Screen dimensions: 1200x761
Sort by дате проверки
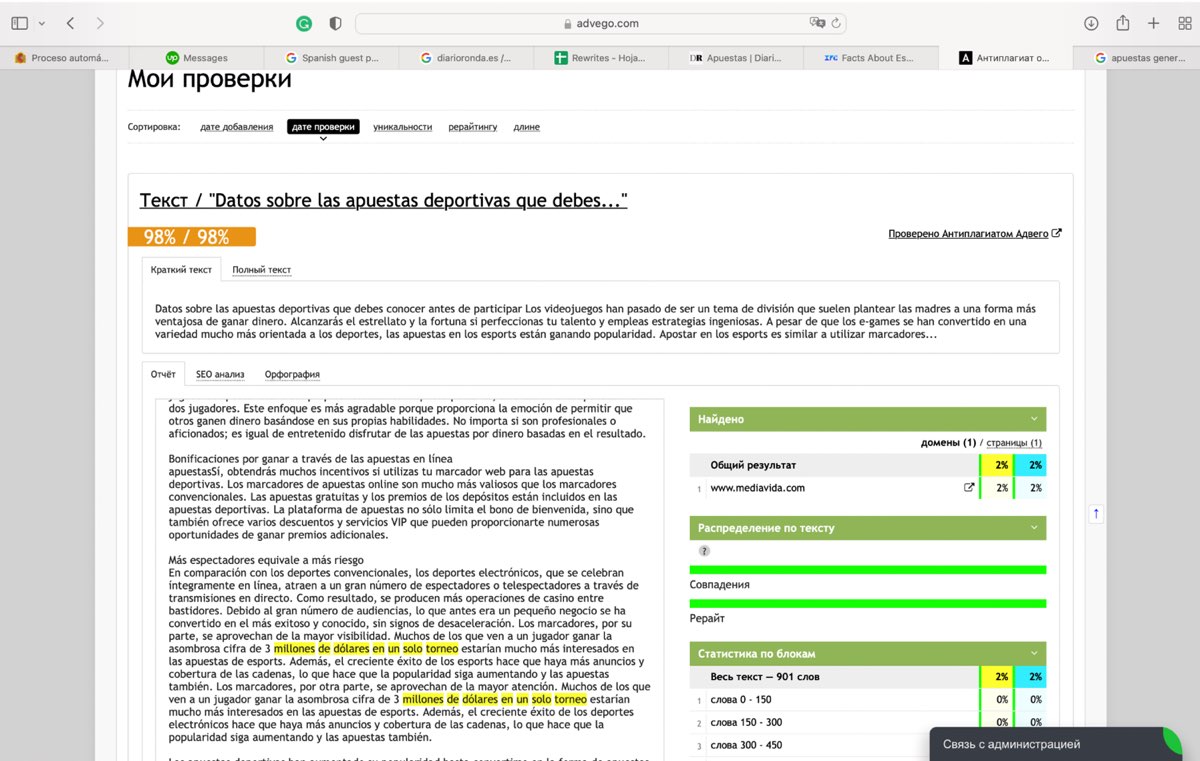point(323,127)
